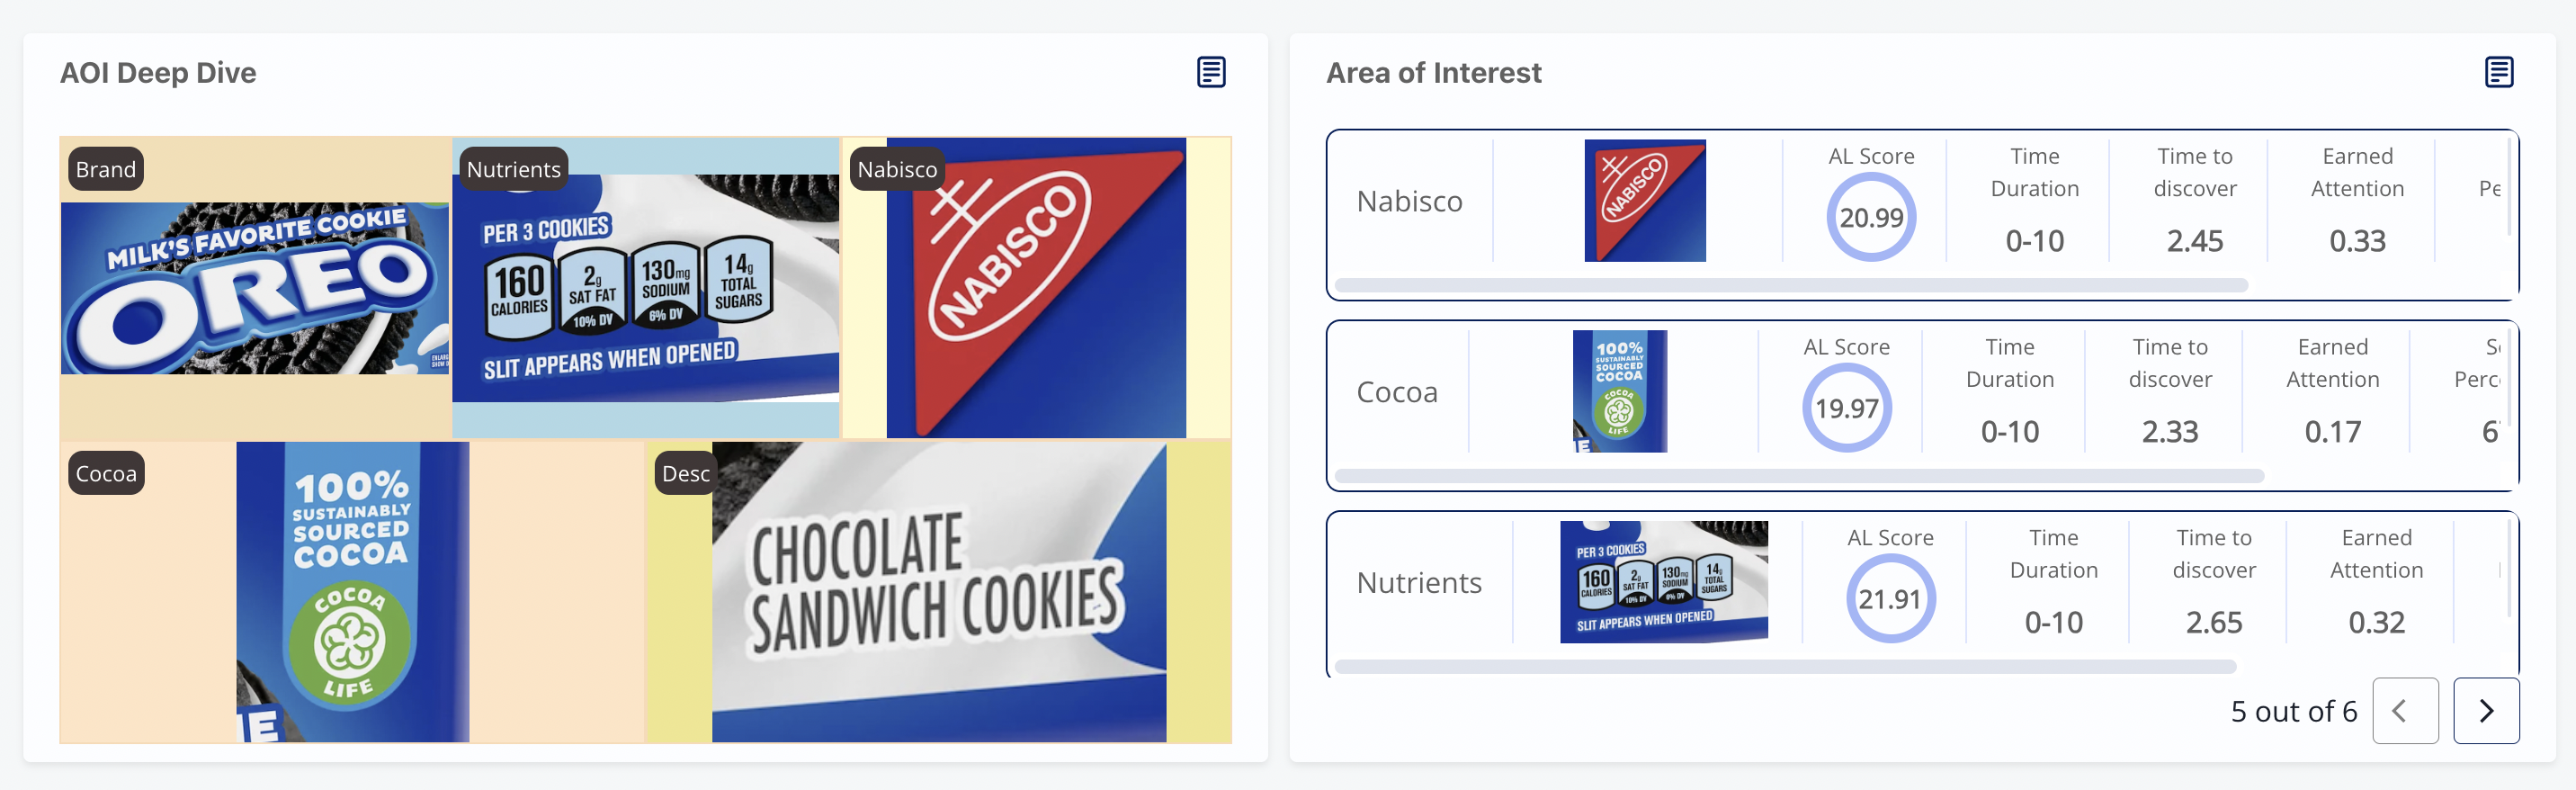Click the Nabisco row horizontal scrollbar
Screen dimensions: 2576x790
click(x=1791, y=285)
